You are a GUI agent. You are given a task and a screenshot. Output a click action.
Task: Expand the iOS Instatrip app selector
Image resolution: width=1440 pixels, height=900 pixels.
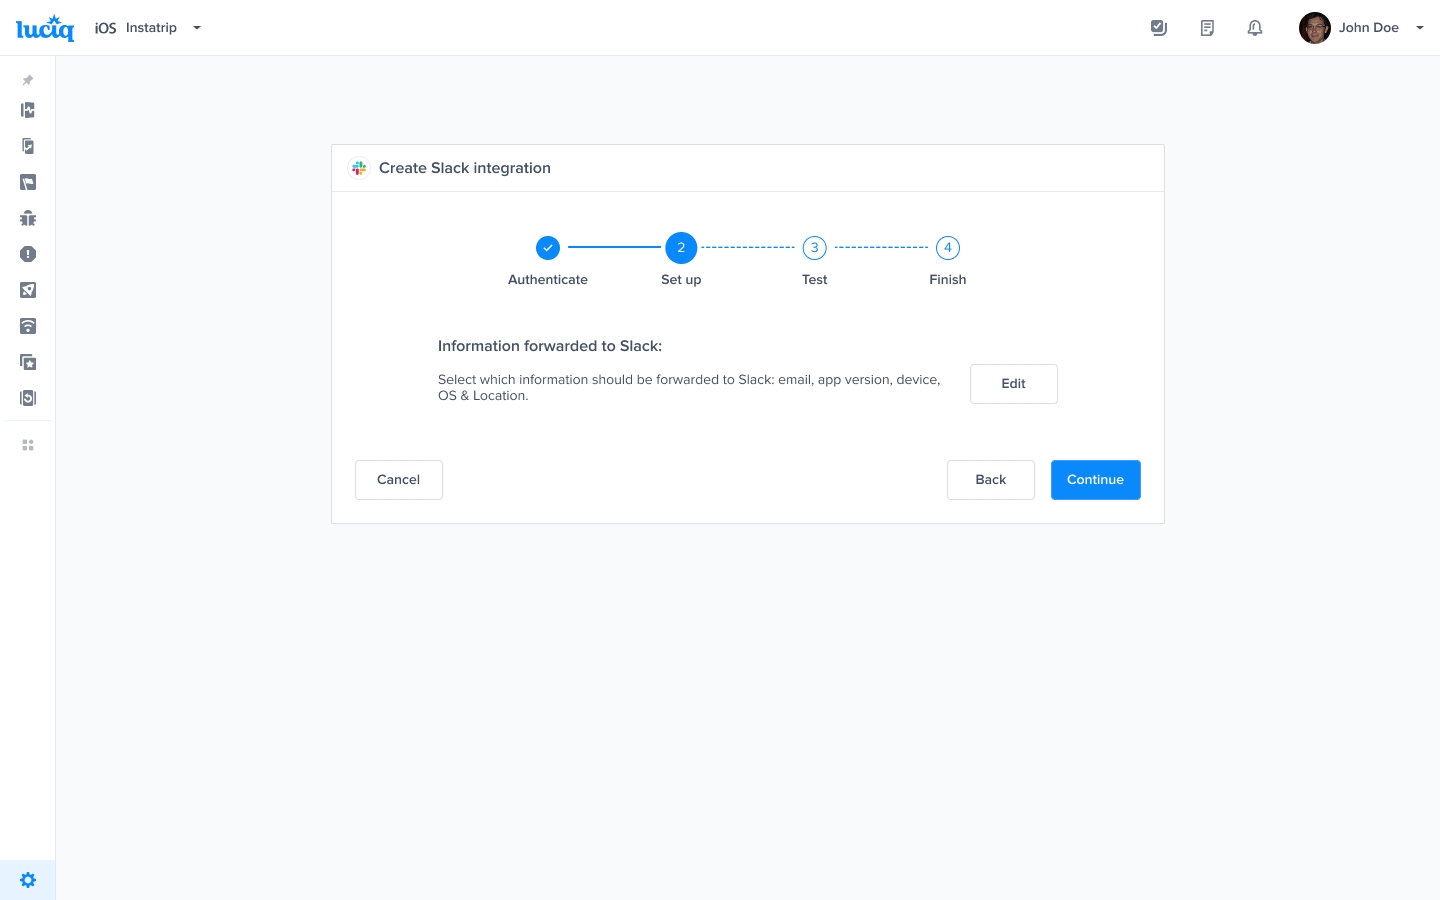click(148, 28)
